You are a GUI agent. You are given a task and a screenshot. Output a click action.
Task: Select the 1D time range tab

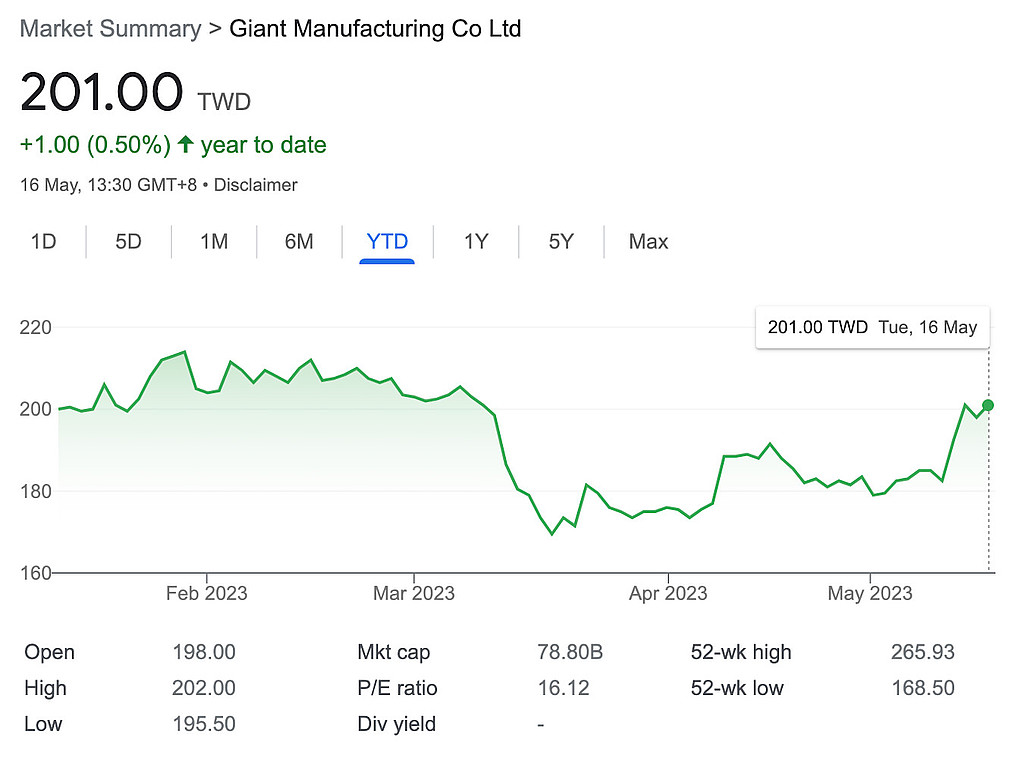click(43, 242)
